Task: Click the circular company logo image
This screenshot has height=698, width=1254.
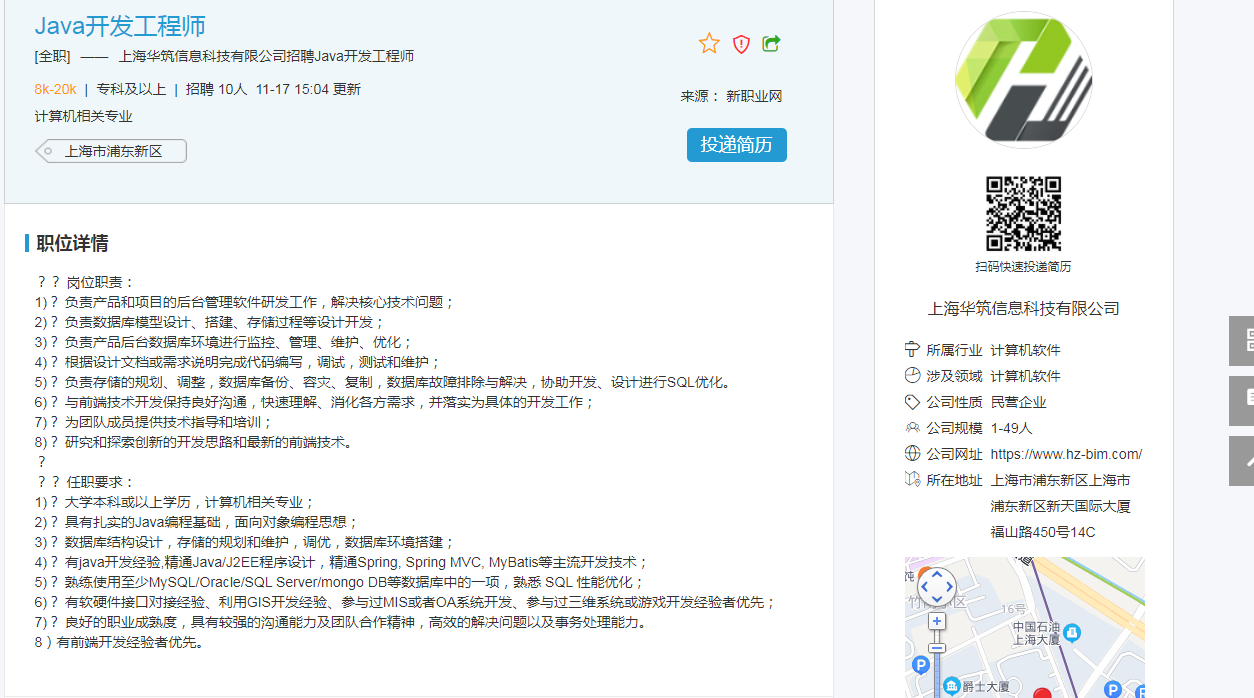Action: (1023, 80)
